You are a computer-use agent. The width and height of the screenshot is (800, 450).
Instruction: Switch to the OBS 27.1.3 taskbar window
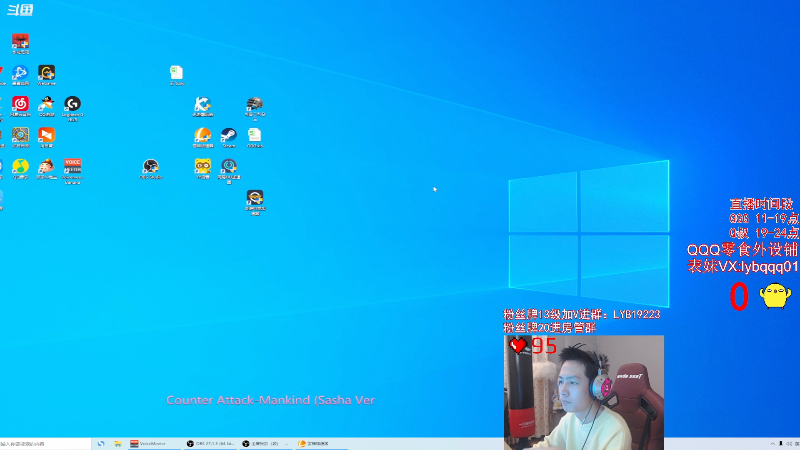click(210, 444)
